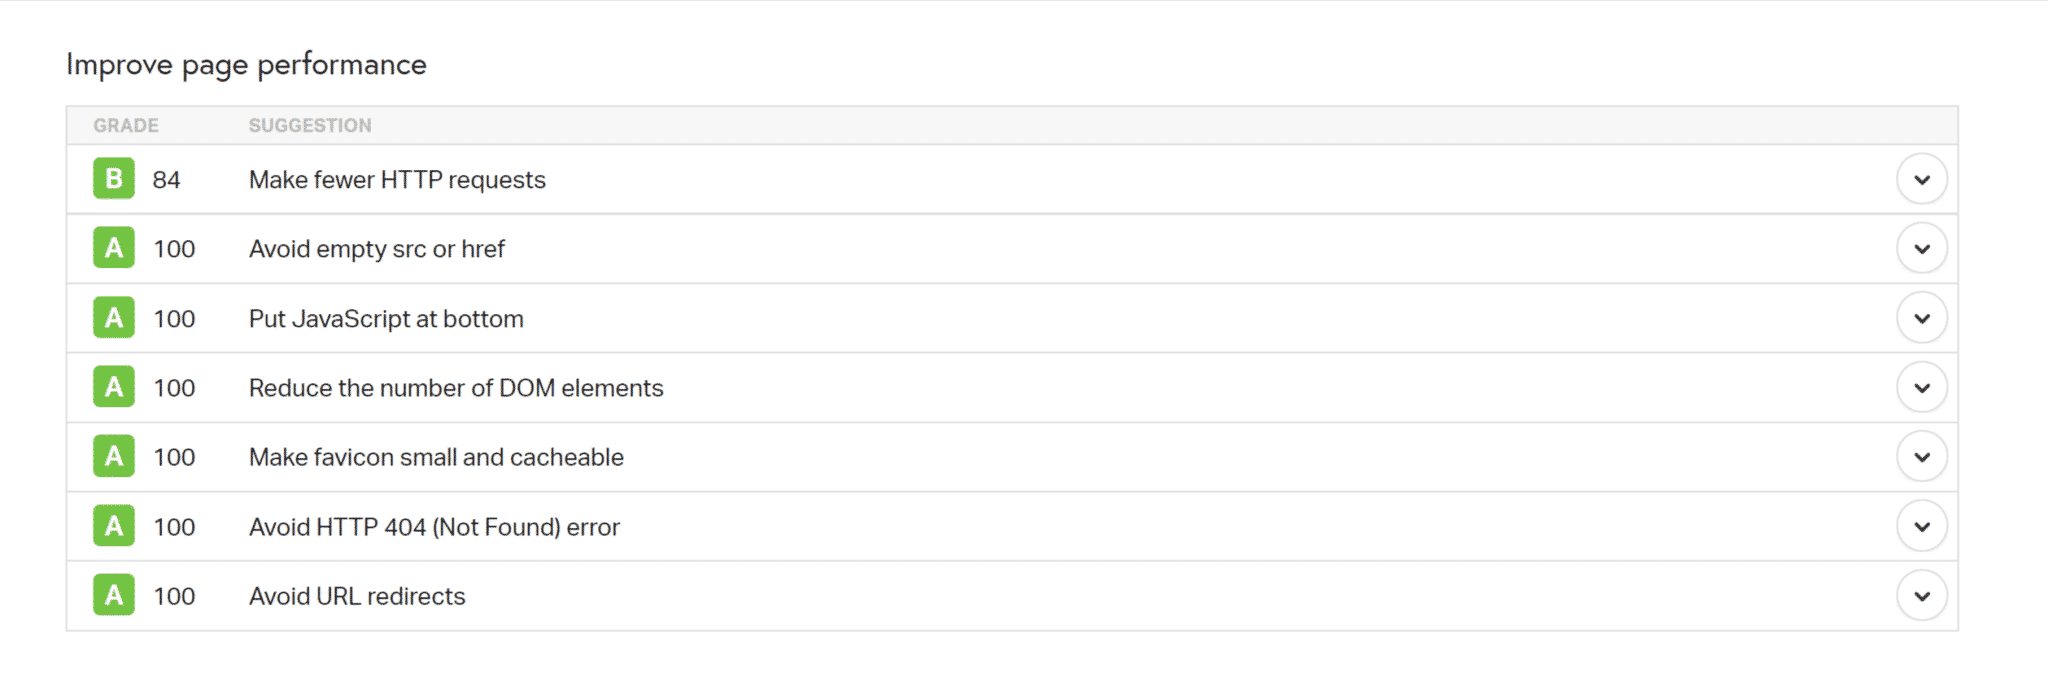Select the A badge for HTTP 404 error row
This screenshot has height=689, width=2048.
click(x=113, y=526)
